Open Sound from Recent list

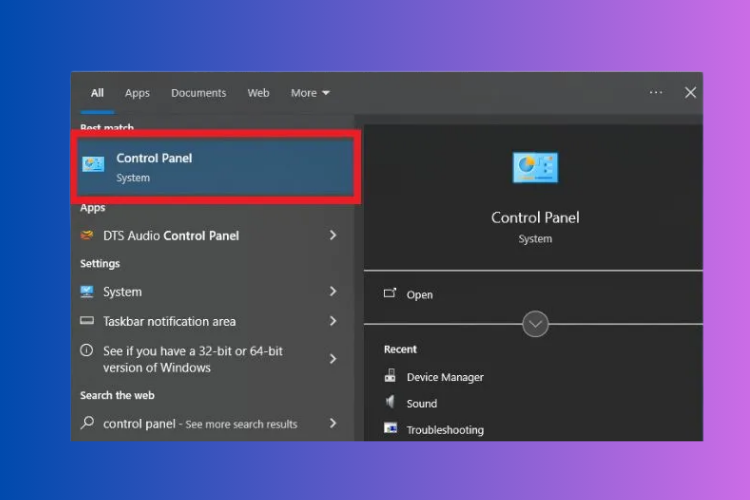pos(421,403)
